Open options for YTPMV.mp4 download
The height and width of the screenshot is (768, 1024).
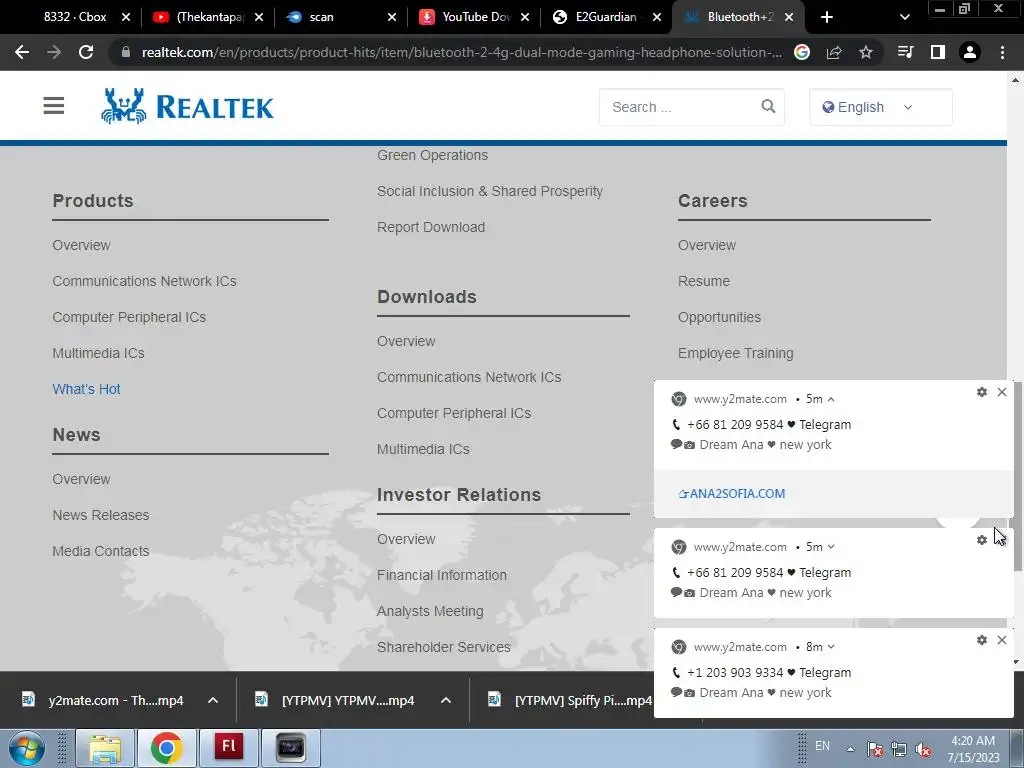tap(446, 700)
